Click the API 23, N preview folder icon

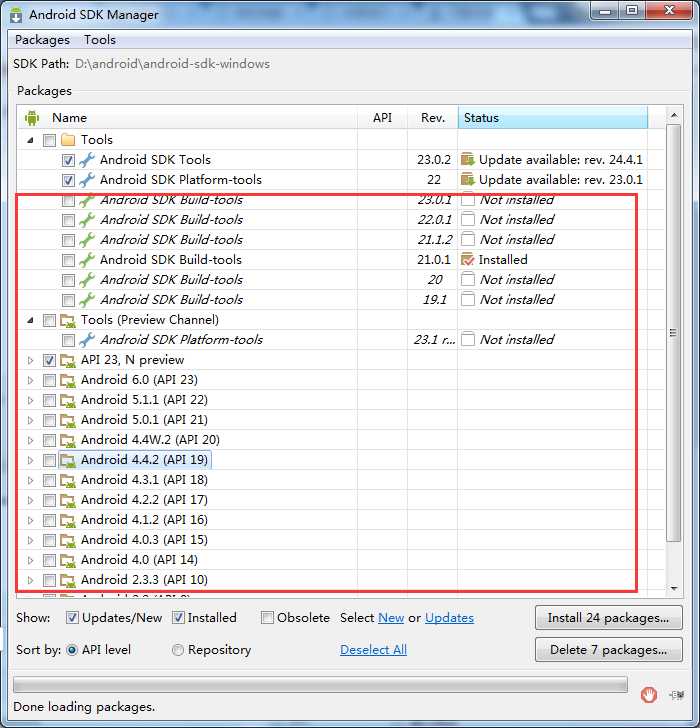coord(68,360)
